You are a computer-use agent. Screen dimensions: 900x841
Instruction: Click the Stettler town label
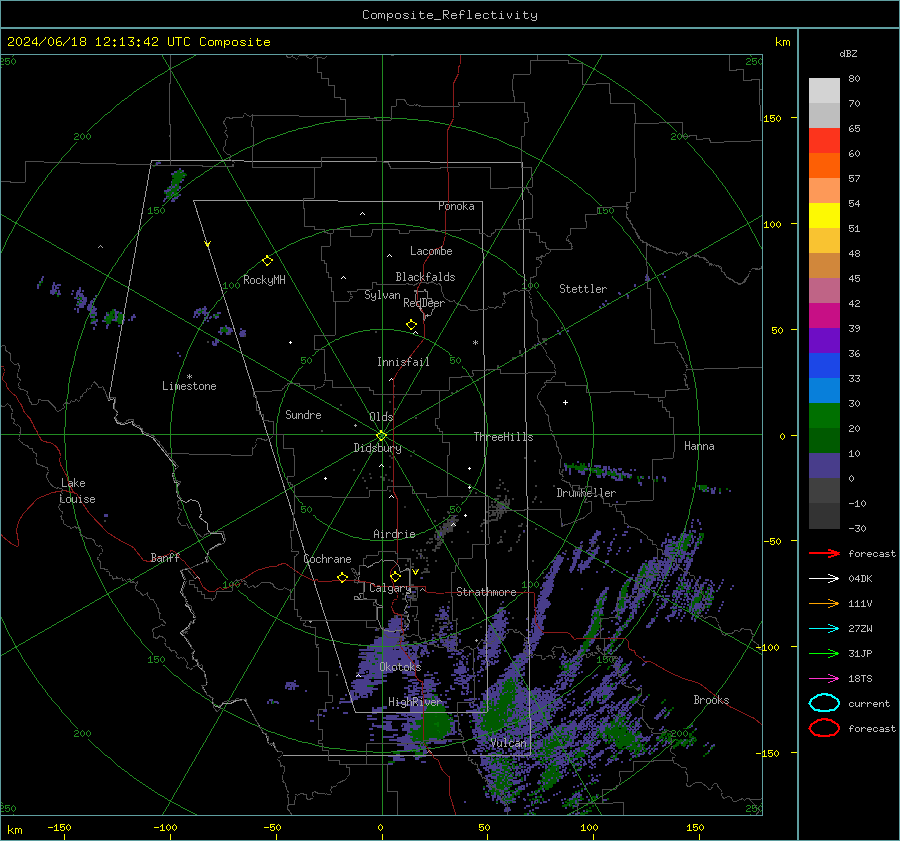pos(583,289)
